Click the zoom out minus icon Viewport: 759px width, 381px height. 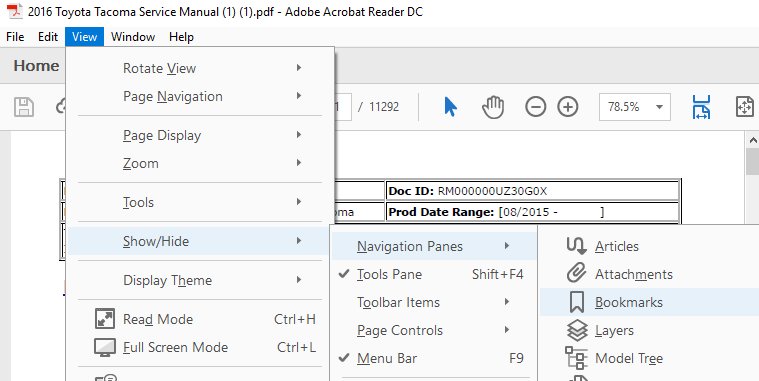coord(535,107)
